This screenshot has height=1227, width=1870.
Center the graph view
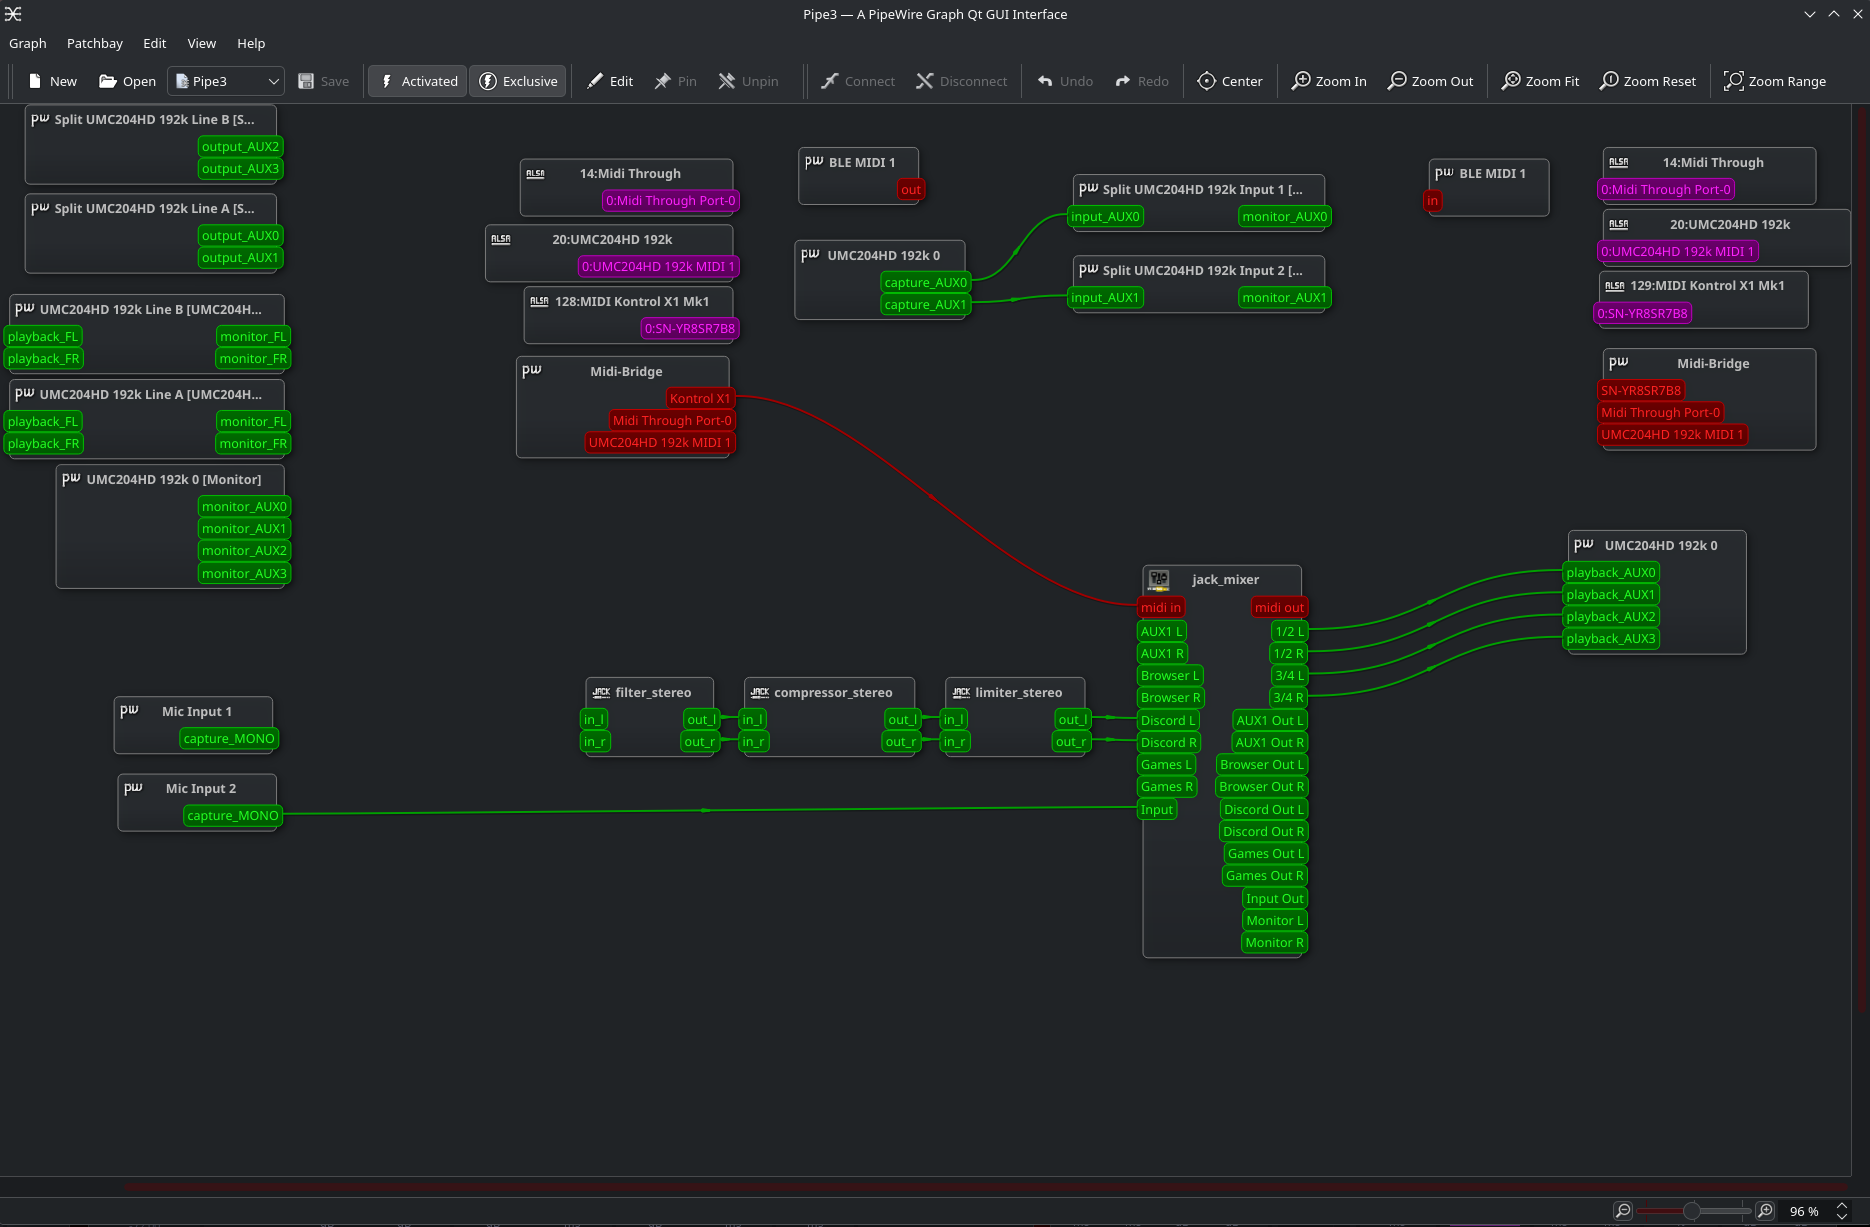coord(1230,81)
